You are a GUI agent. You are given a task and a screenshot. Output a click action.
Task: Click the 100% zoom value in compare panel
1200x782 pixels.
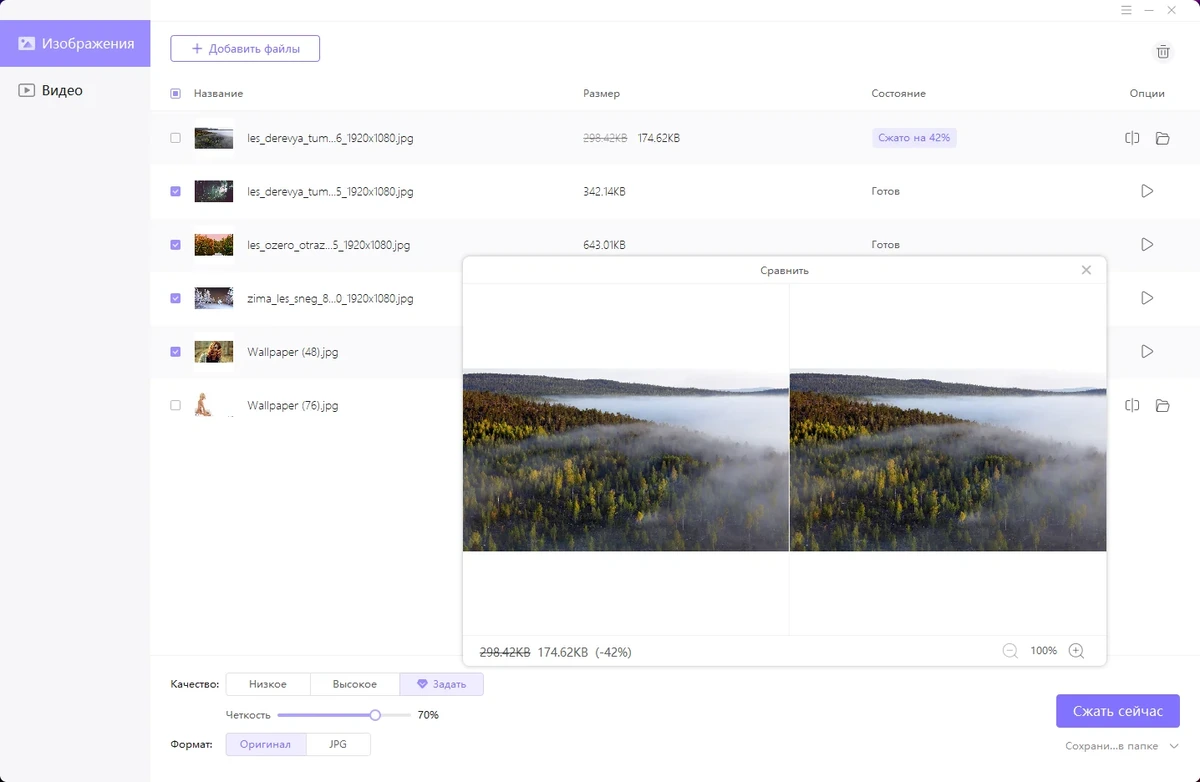tap(1043, 651)
